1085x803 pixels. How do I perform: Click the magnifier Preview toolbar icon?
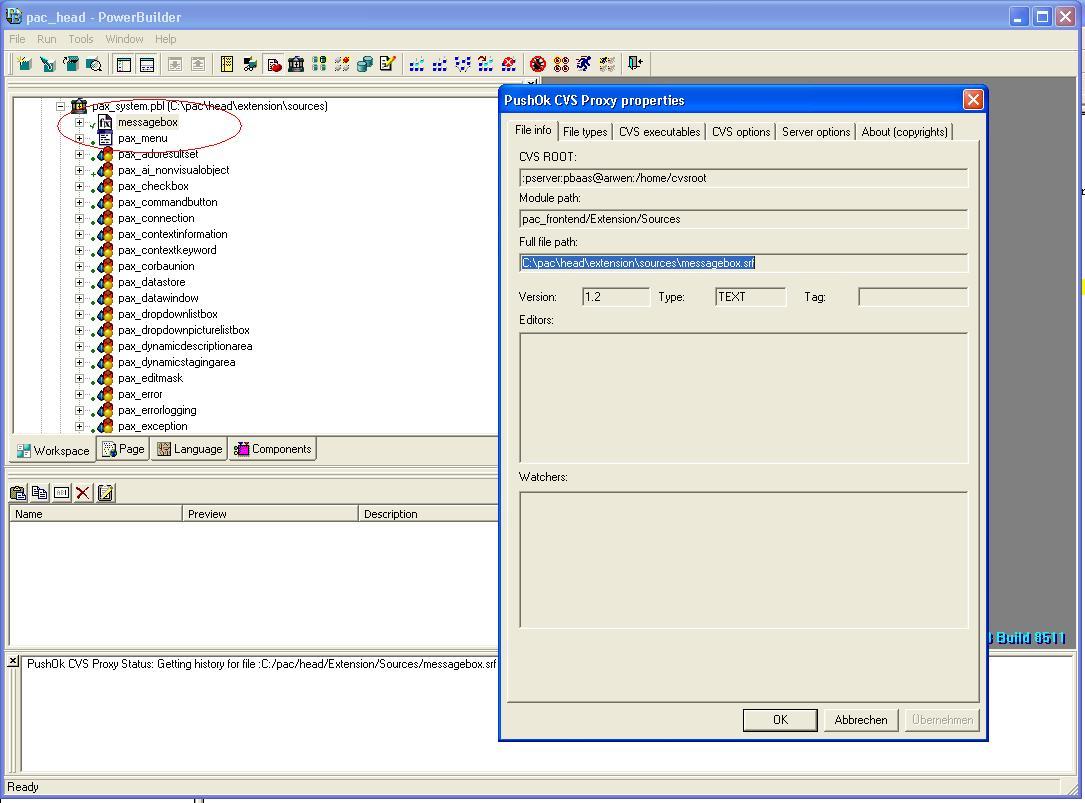coord(94,64)
